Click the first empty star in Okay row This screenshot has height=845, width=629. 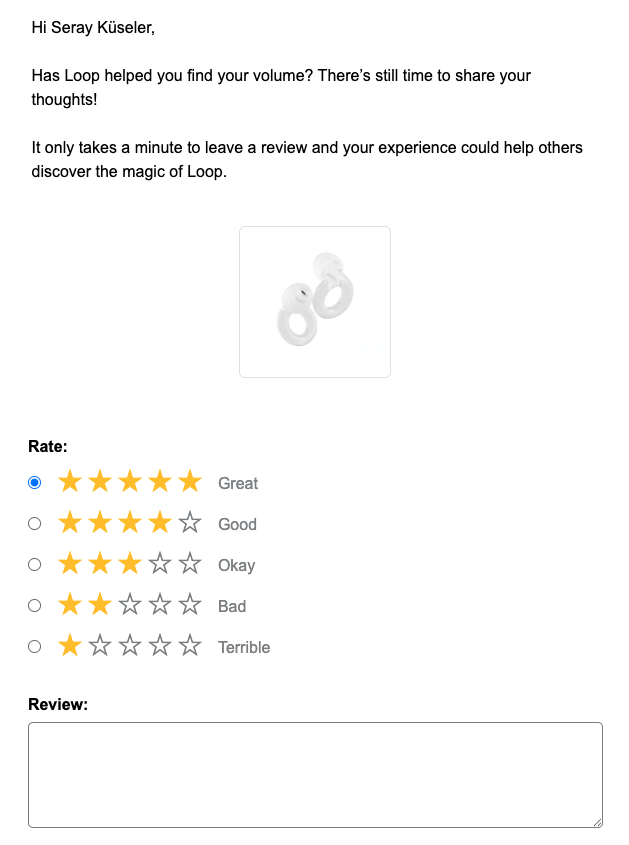tap(160, 564)
